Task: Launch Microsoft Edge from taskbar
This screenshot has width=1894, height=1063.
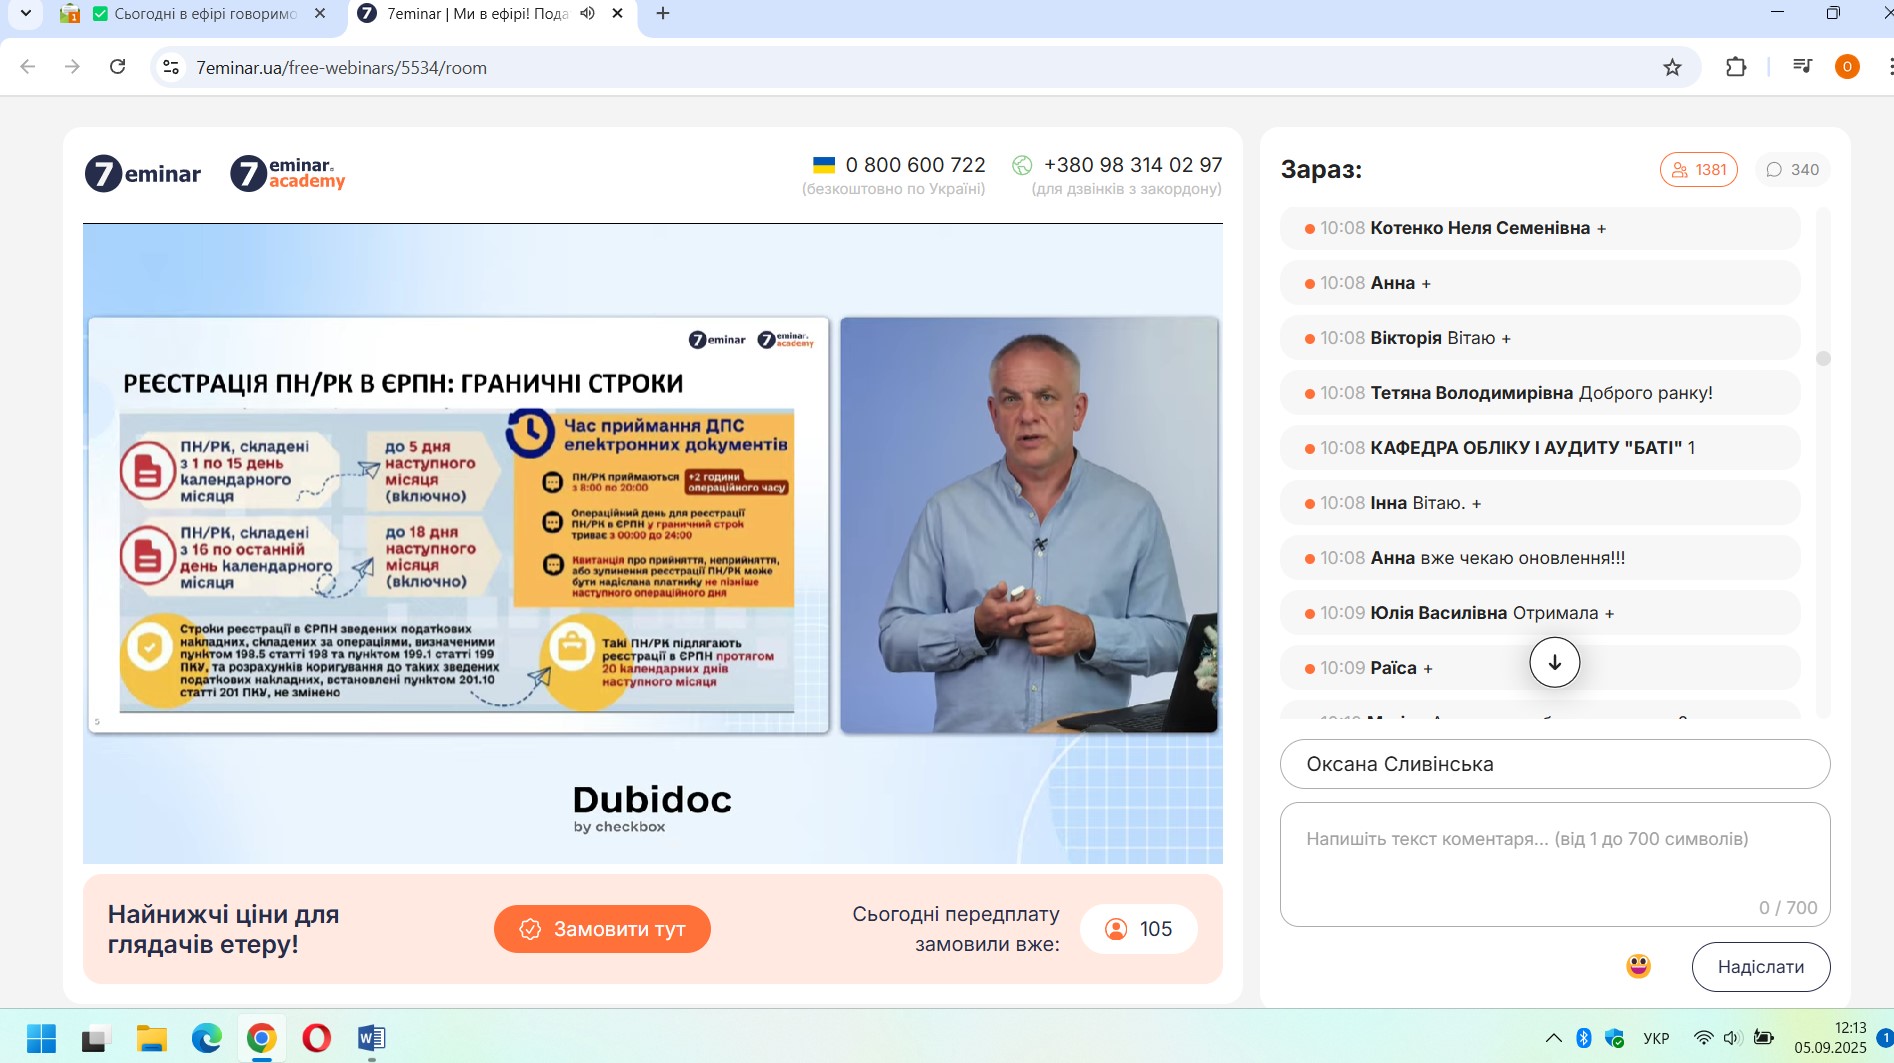Action: [x=207, y=1038]
